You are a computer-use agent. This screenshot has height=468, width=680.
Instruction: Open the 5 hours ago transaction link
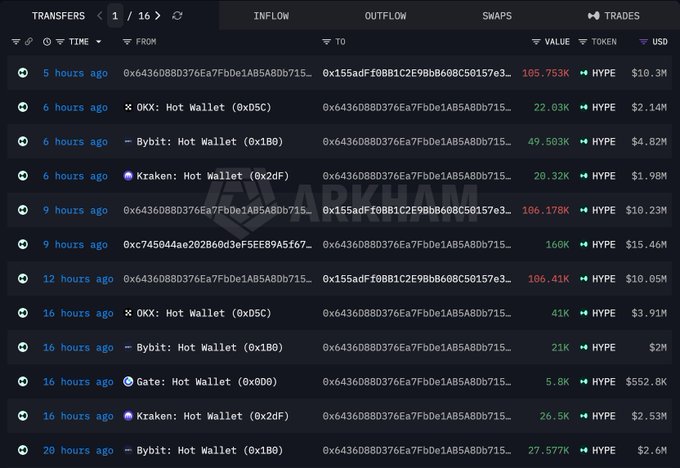pos(75,73)
